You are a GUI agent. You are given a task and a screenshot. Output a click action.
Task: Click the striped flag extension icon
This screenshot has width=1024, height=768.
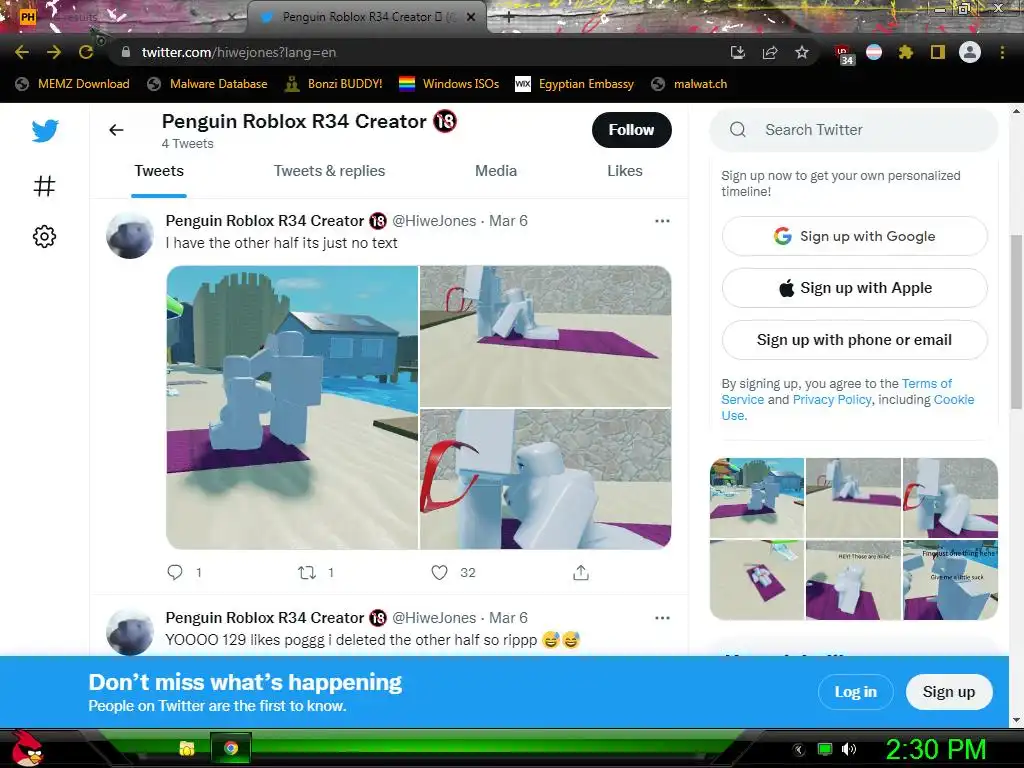click(874, 52)
